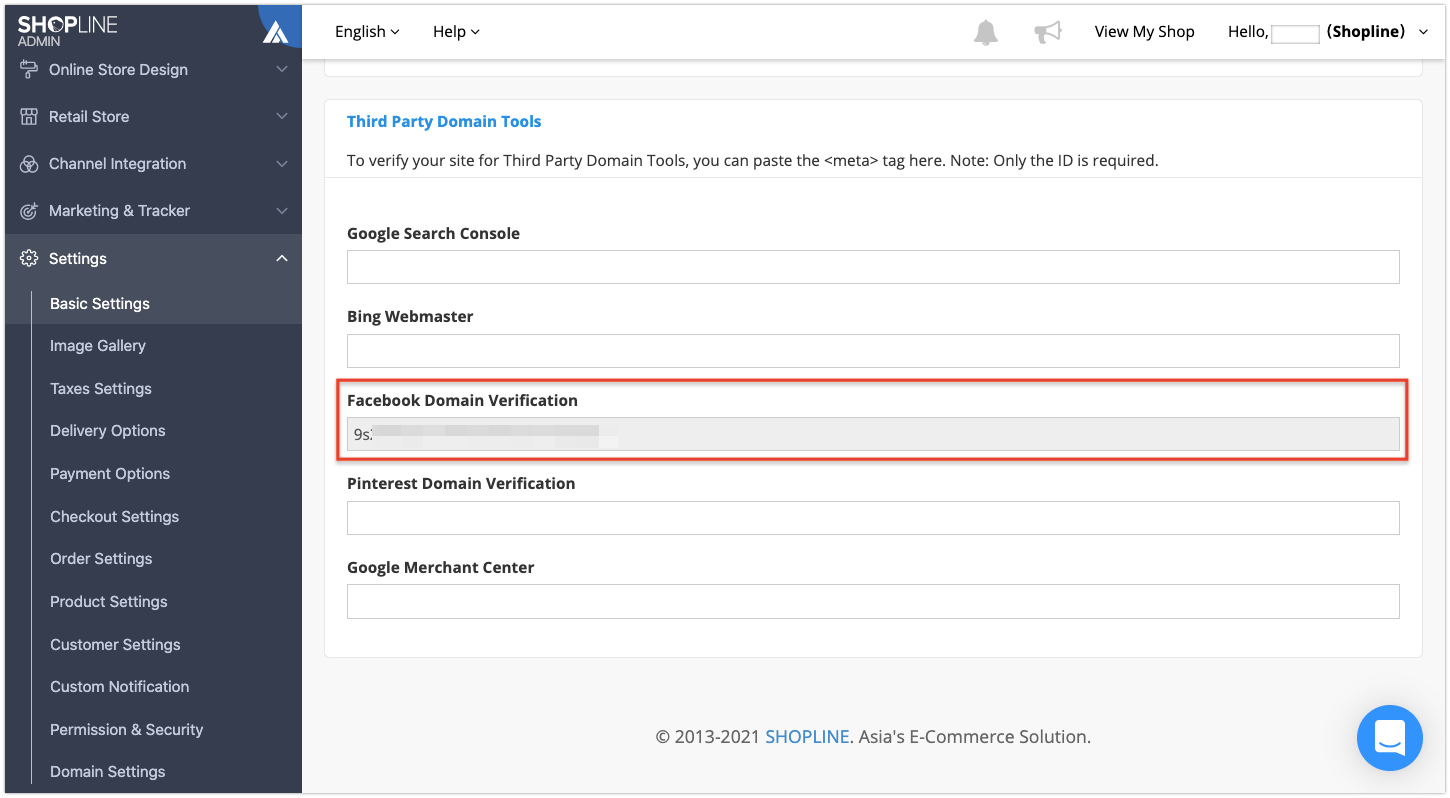Click the Online Store Design paint icon
1450x798 pixels.
click(29, 69)
